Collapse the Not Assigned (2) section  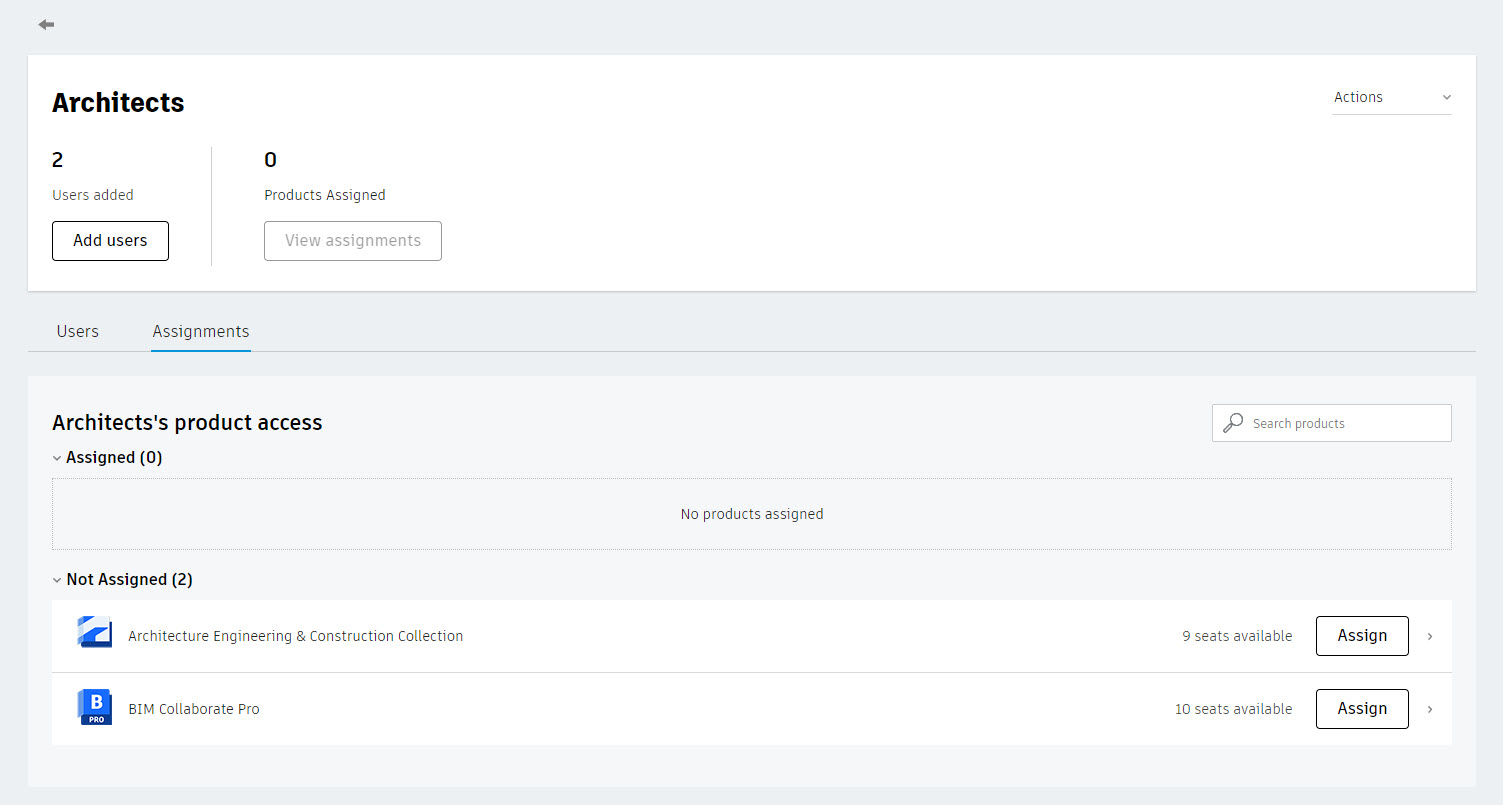58,580
